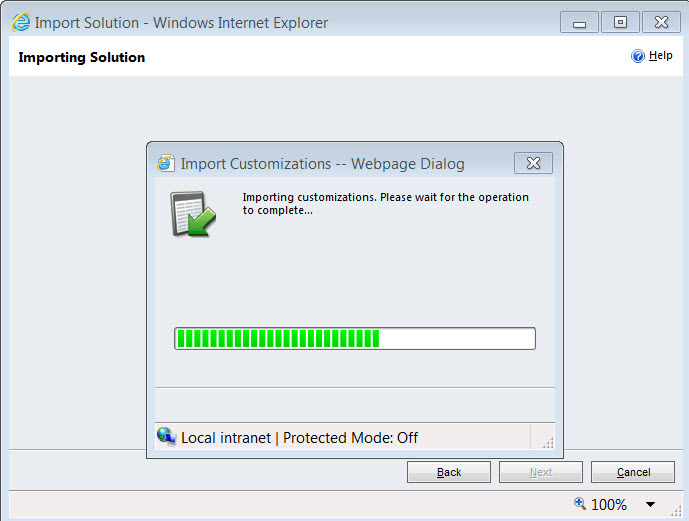Close the Import Solution window

[661, 22]
